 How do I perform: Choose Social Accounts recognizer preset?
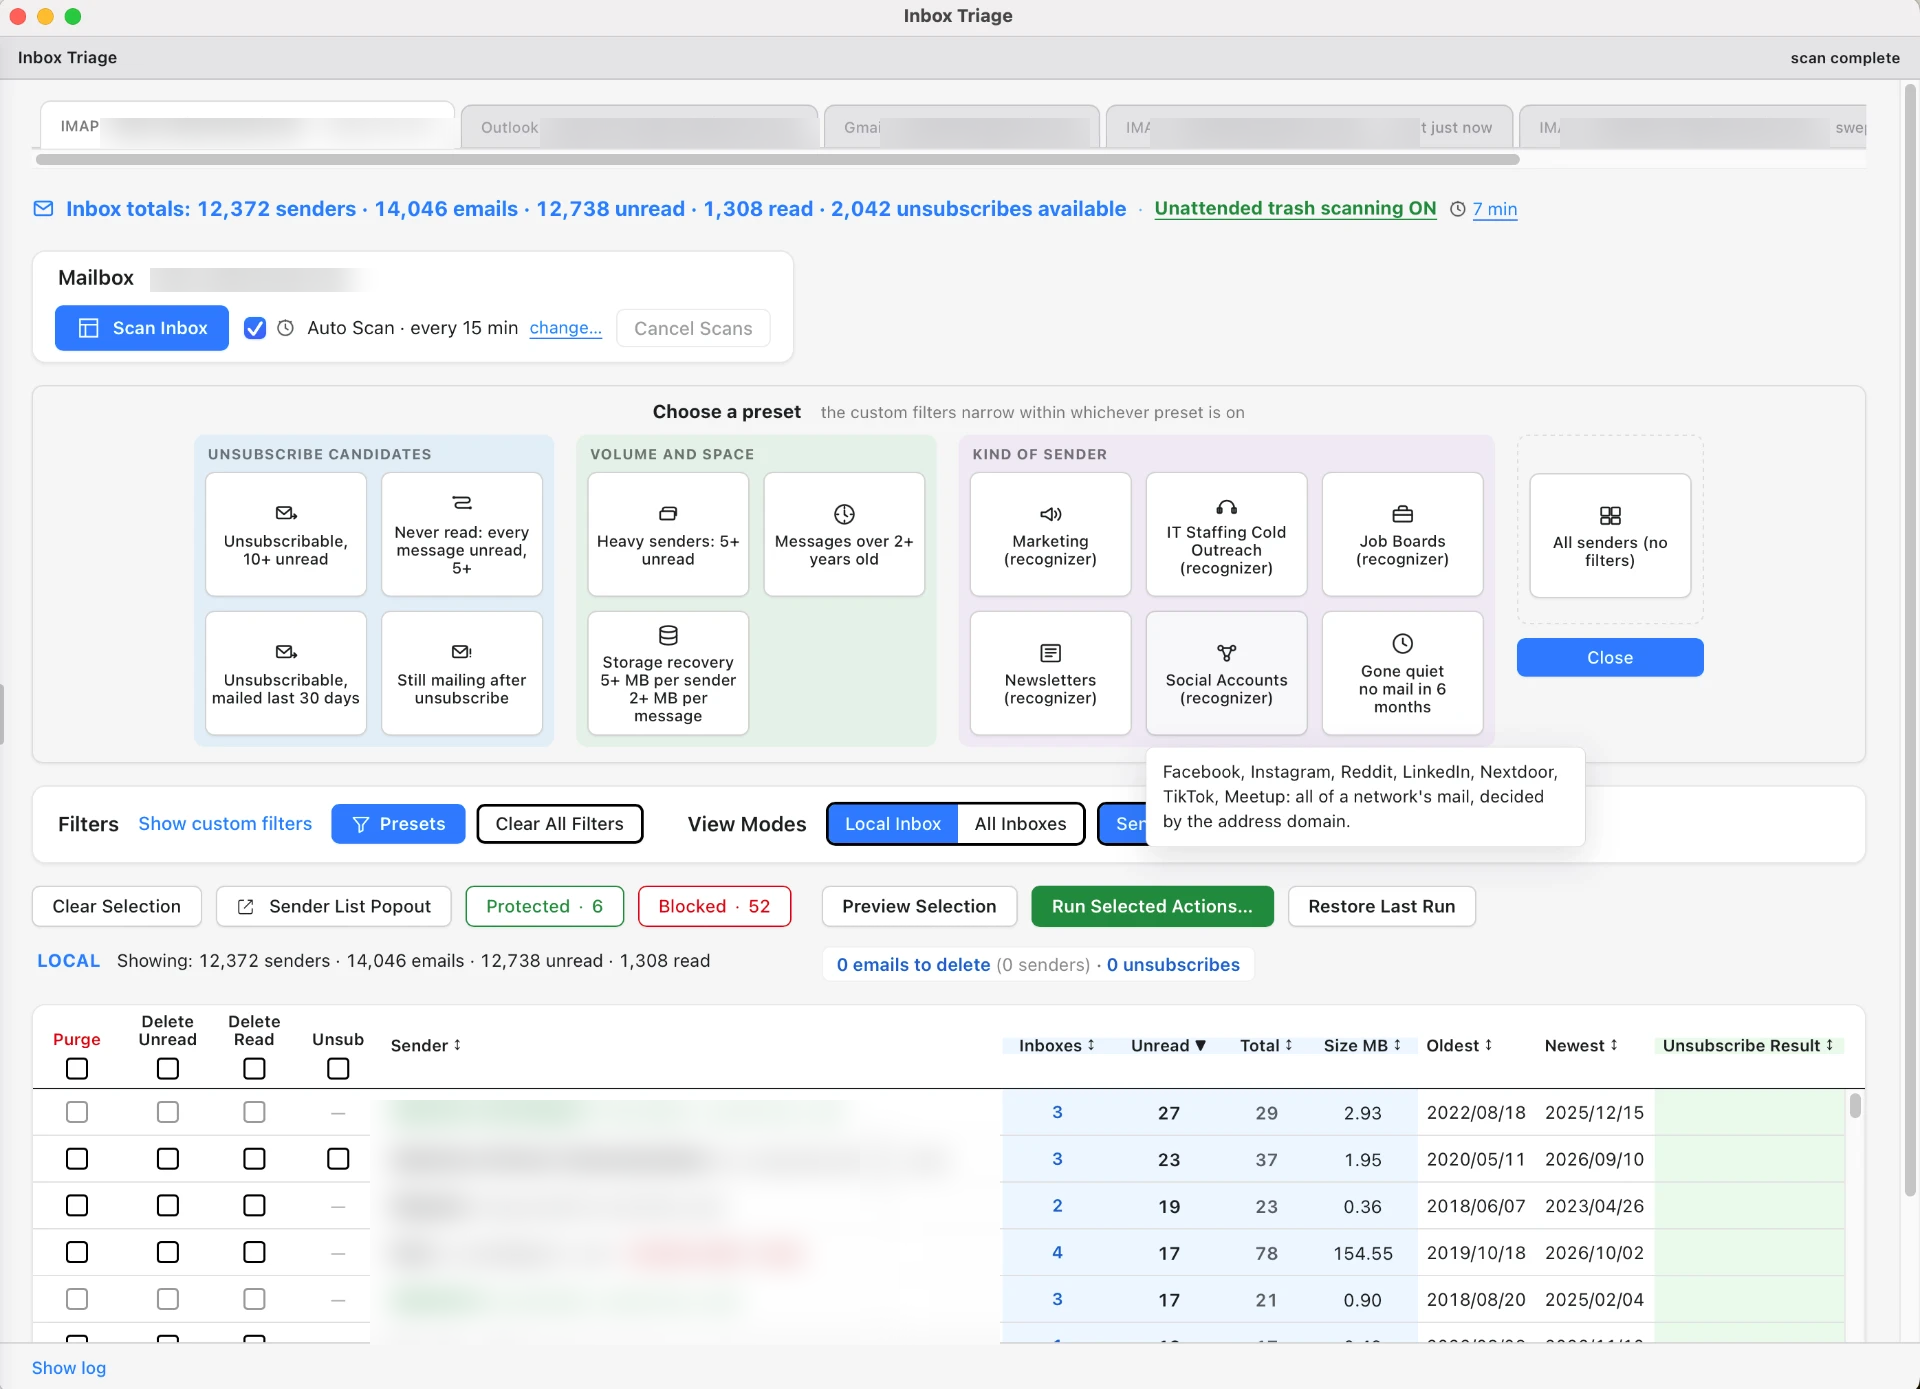click(x=1226, y=673)
